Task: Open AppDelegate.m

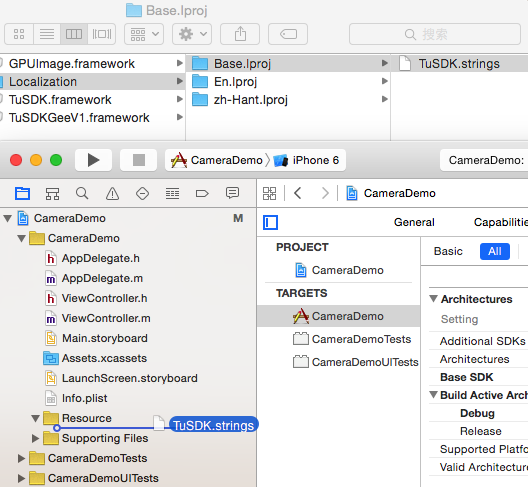Action: [94, 278]
